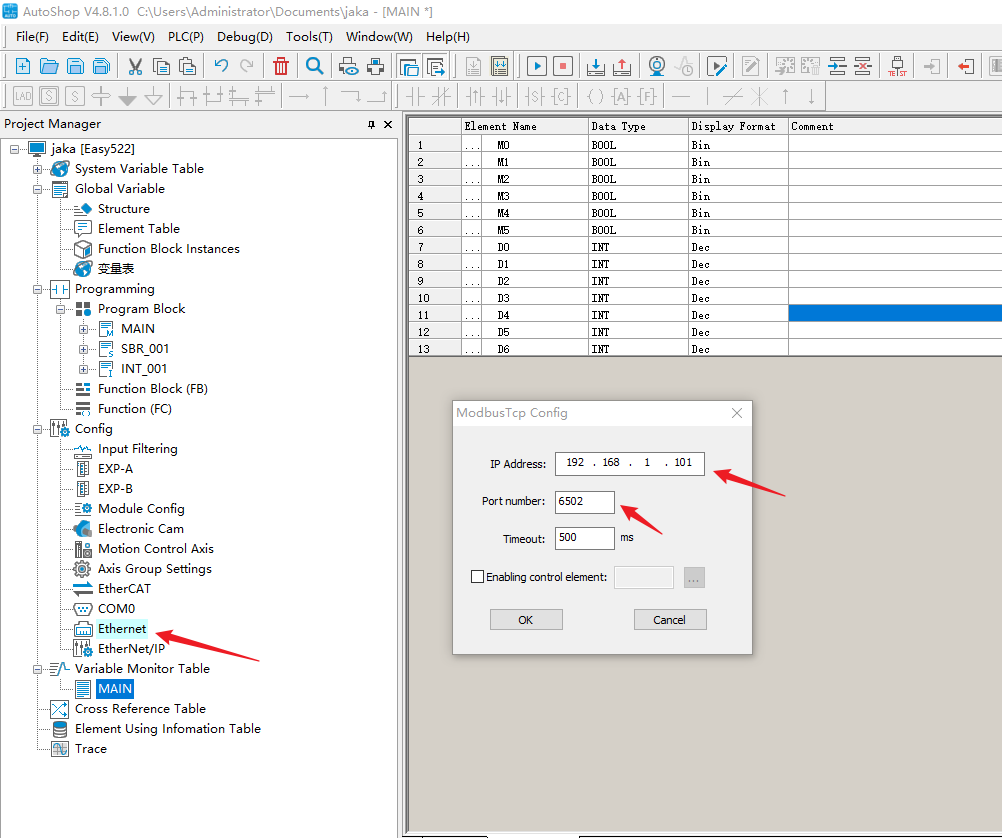Click the Upload from PLC icon
Viewport: 1002px width, 838px height.
coord(621,67)
